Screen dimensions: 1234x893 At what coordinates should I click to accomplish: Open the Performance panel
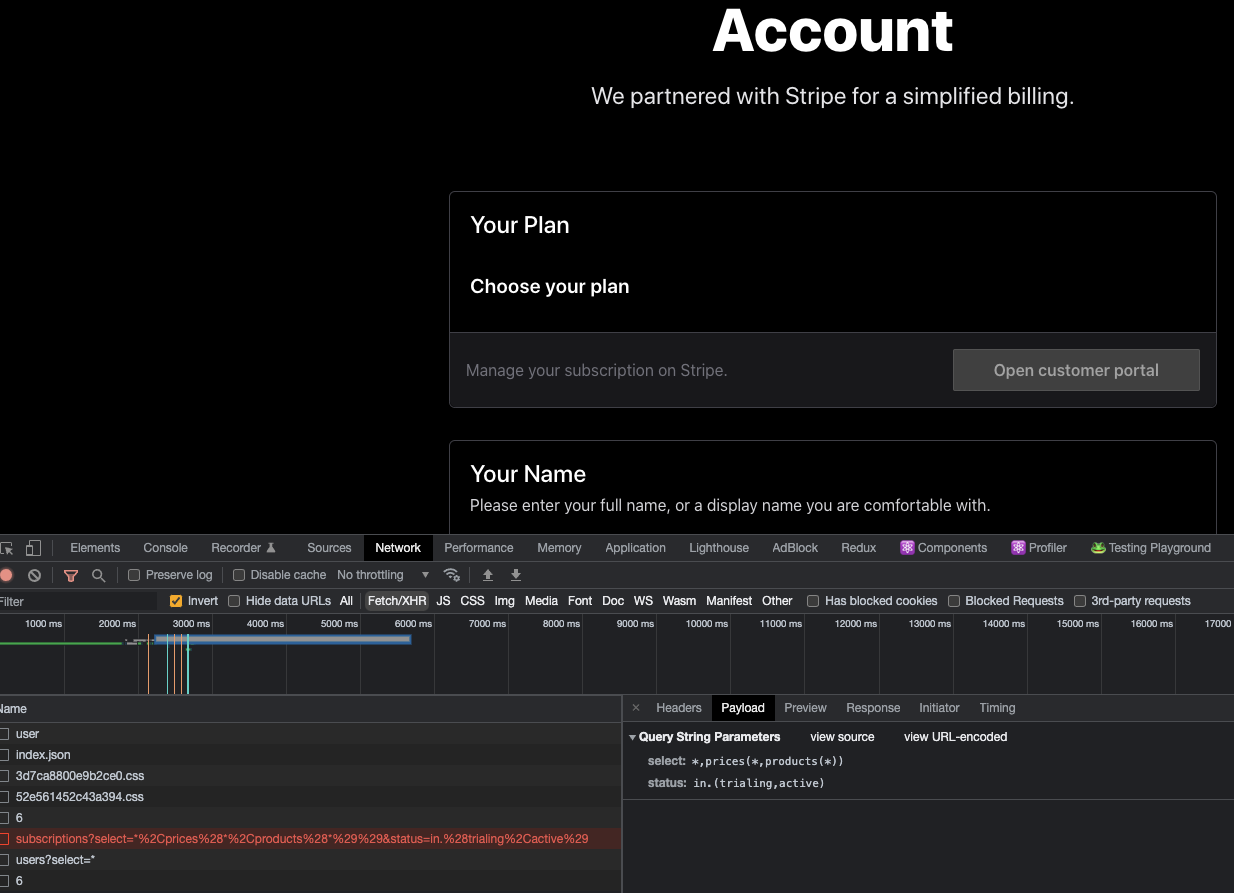478,547
